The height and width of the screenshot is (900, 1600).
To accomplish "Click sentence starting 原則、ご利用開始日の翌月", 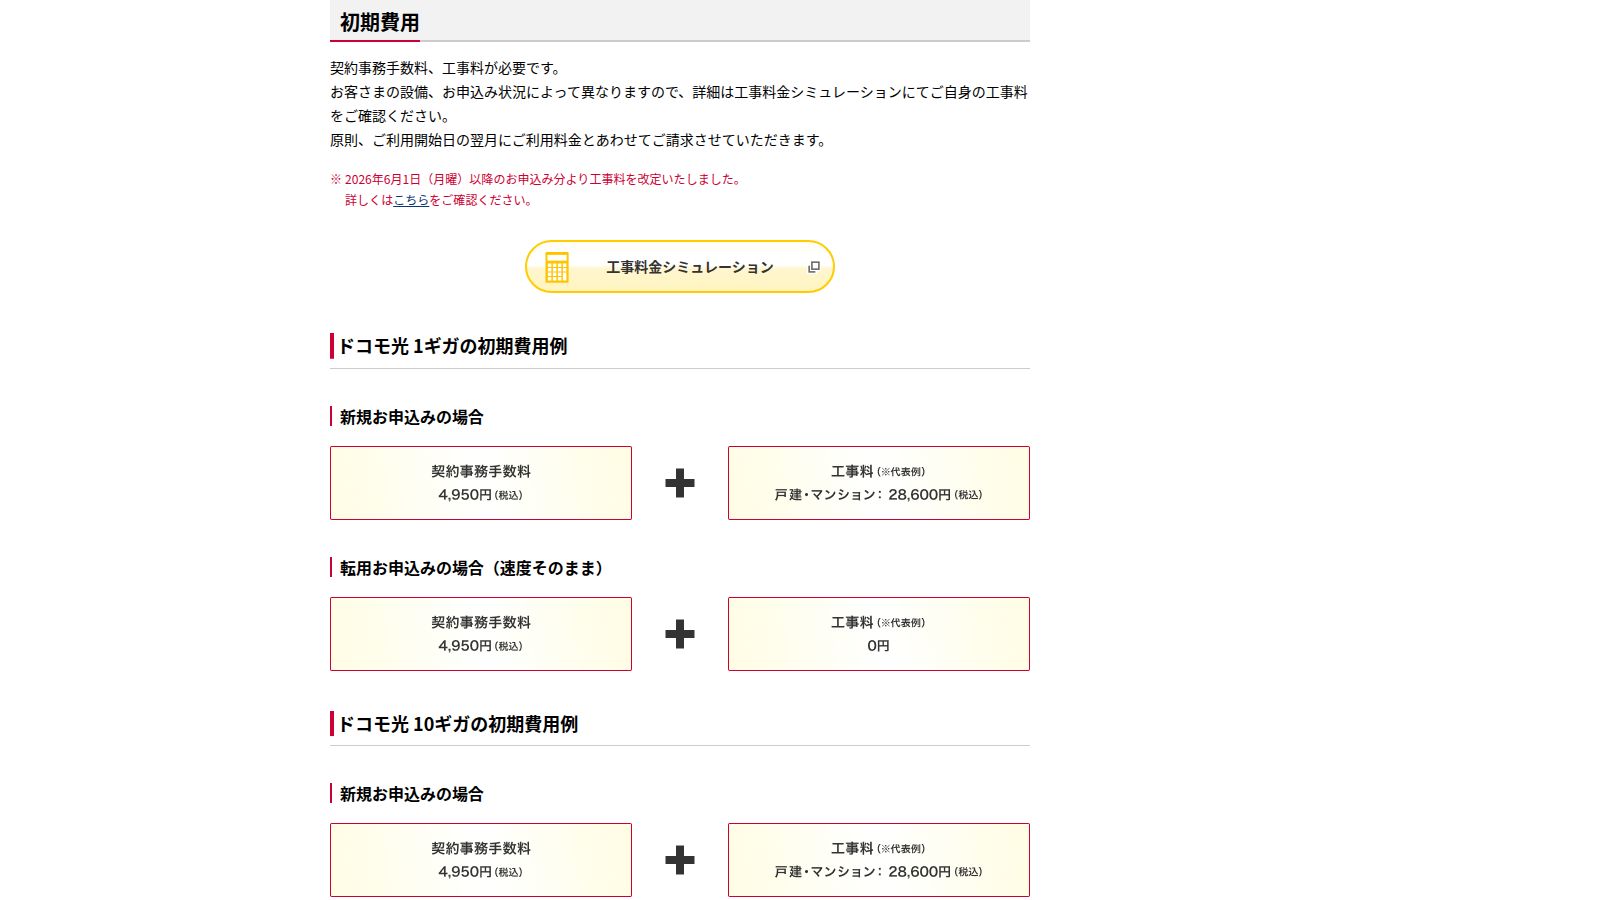I will click(x=579, y=140).
